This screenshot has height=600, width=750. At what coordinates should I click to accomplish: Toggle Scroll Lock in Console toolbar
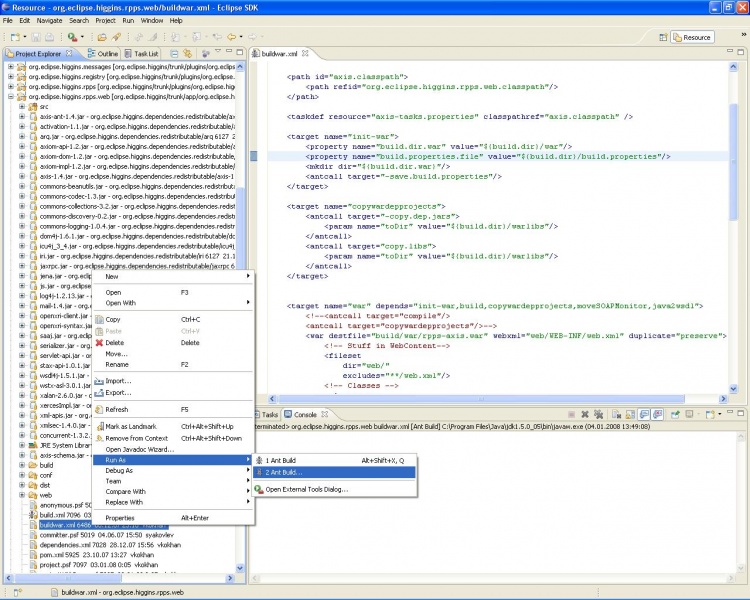[630, 414]
